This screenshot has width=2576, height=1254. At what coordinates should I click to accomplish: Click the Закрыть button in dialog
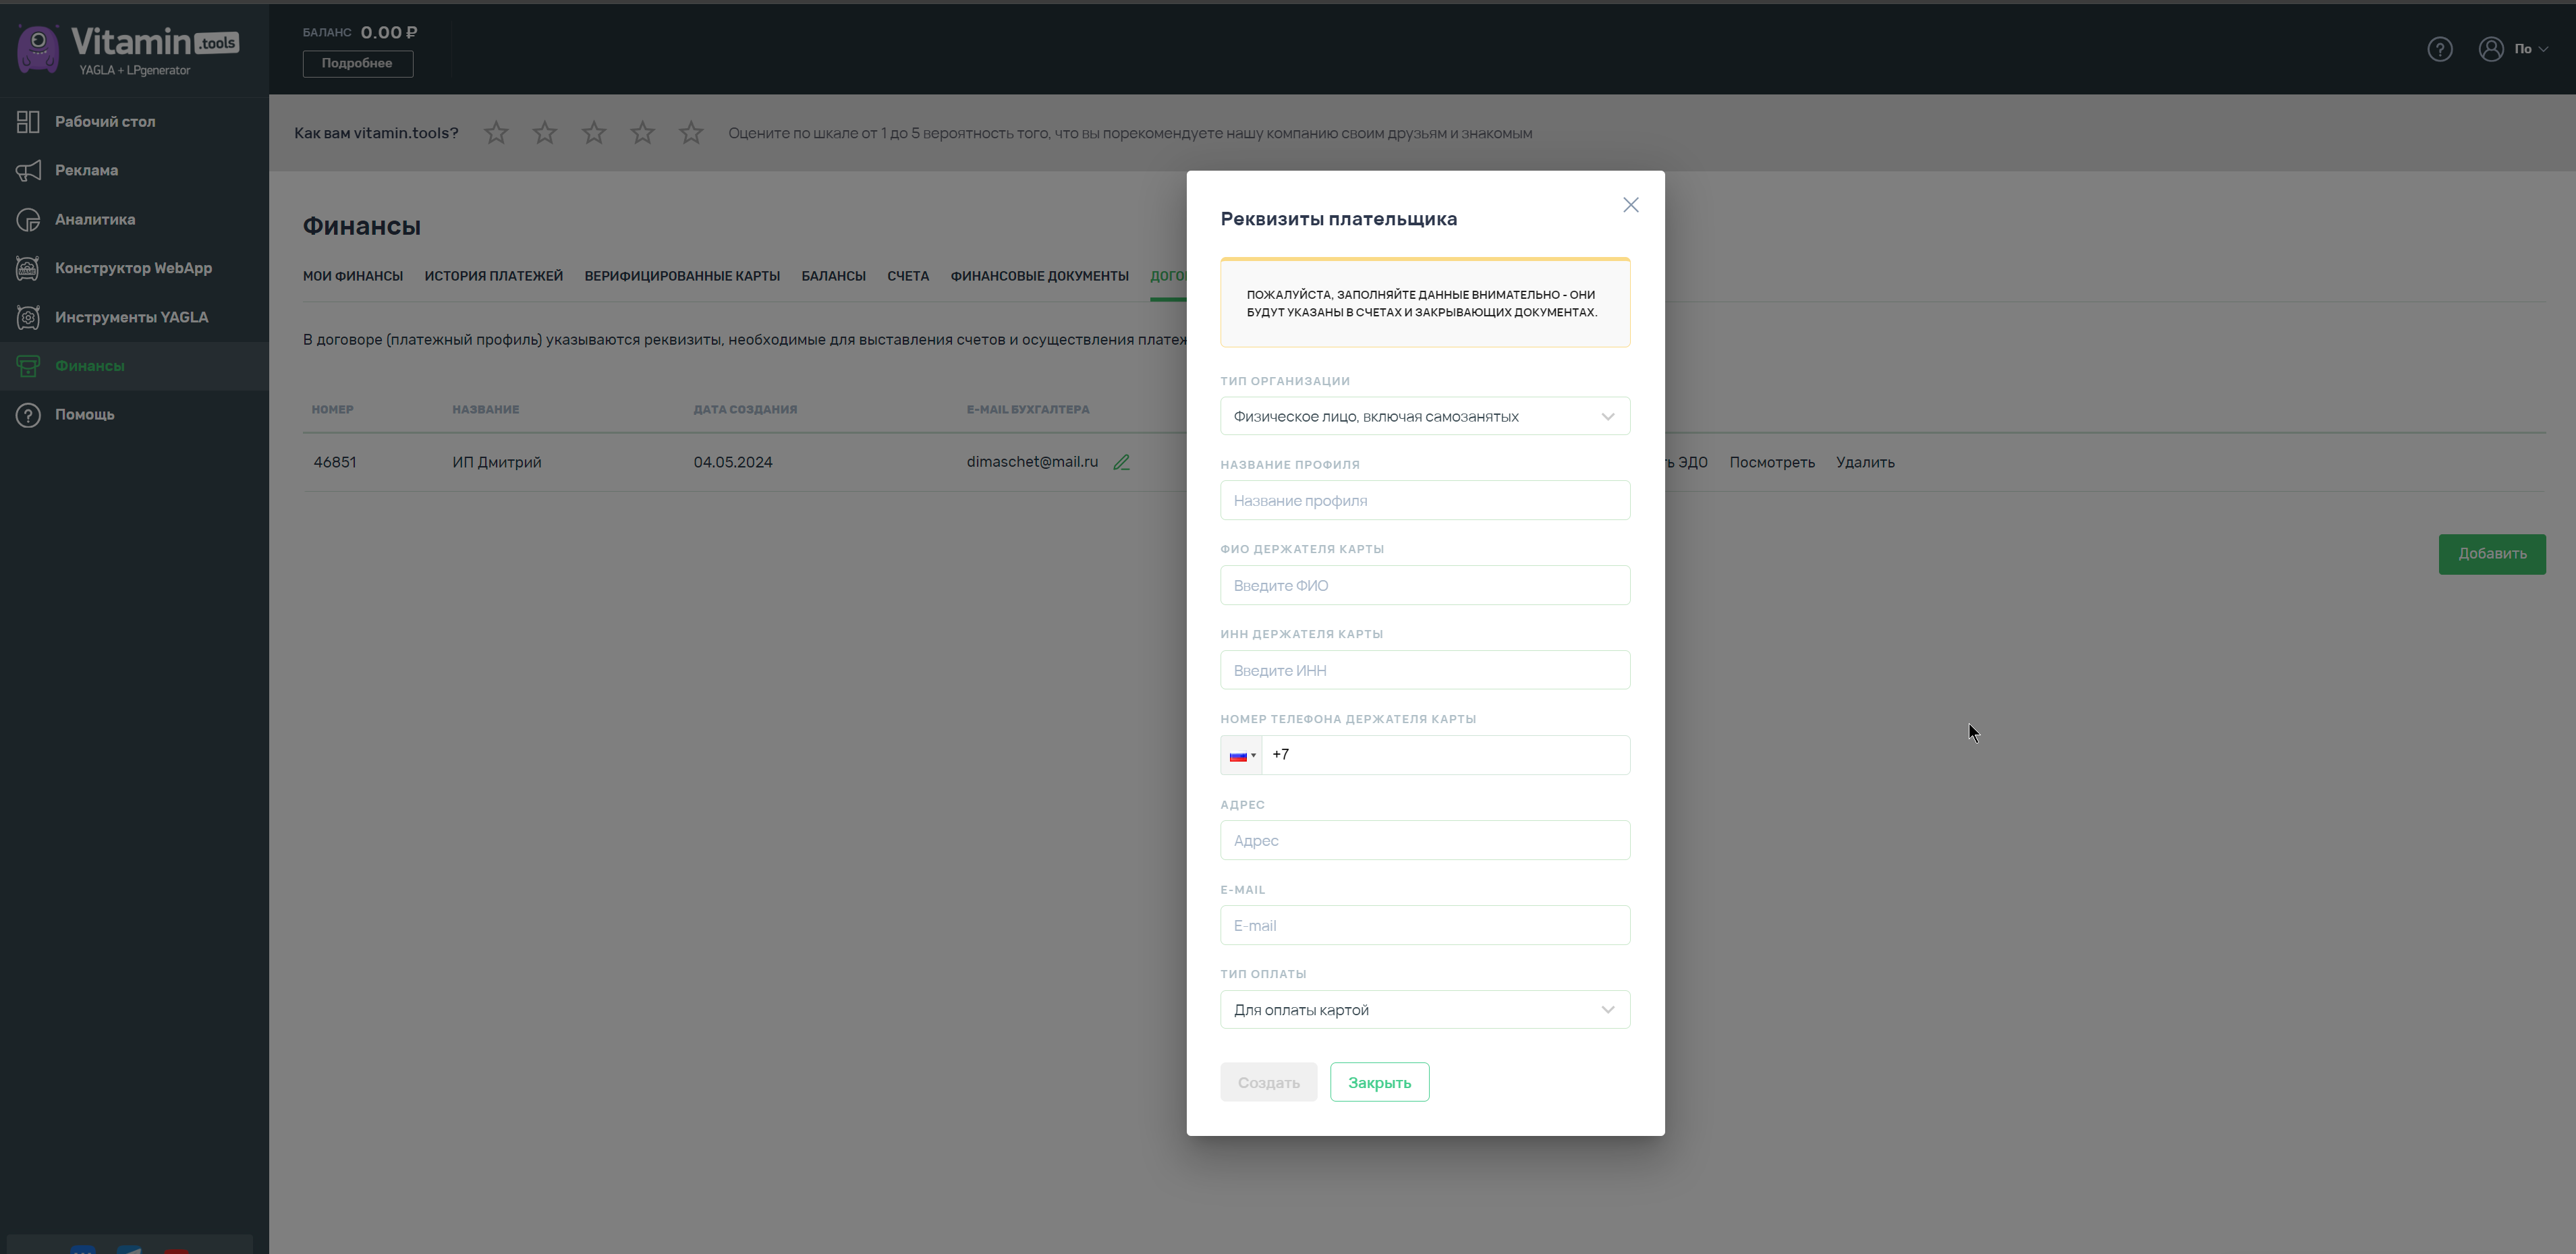(1379, 1082)
